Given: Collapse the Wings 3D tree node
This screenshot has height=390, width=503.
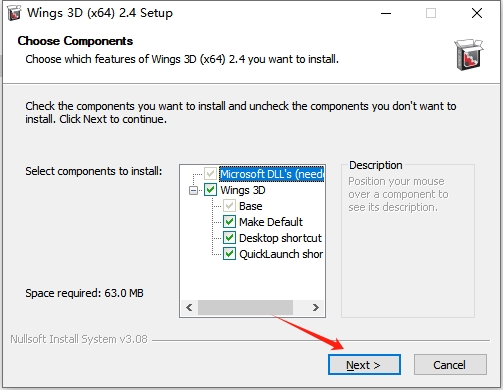Looking at the screenshot, I should (193, 190).
